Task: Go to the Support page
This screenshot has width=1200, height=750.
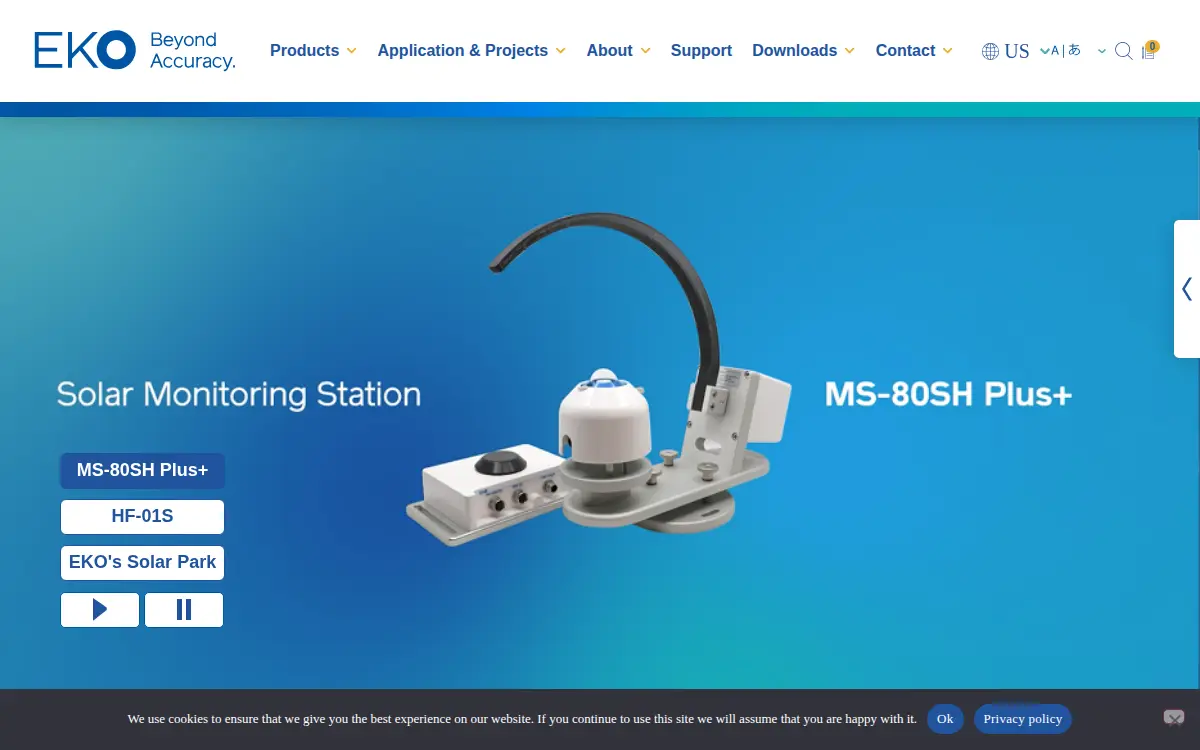Action: pos(701,51)
